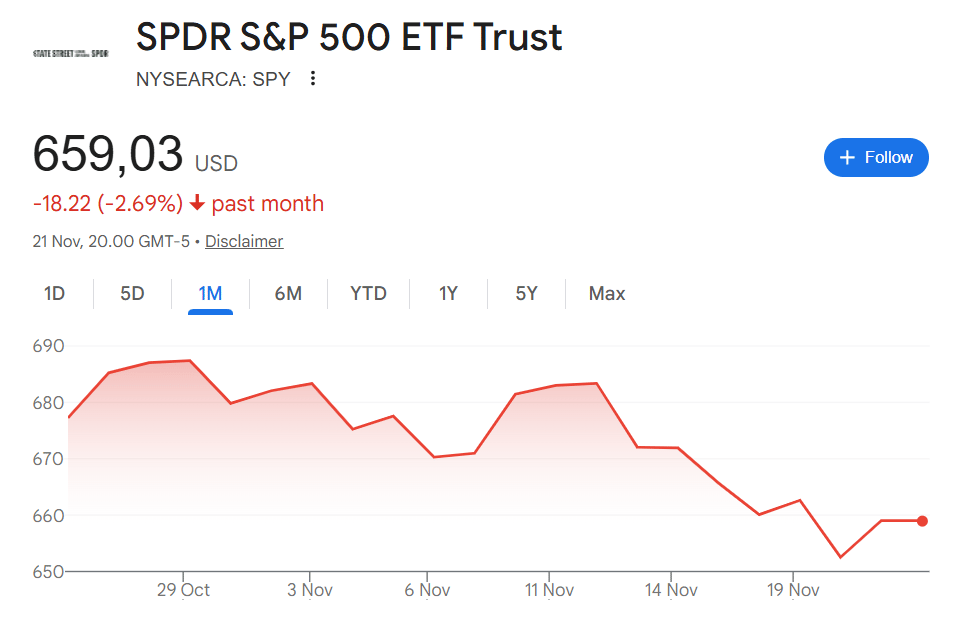Click the SPDR S&P 500 ETF Trust title
The width and height of the screenshot is (955, 622).
click(349, 38)
